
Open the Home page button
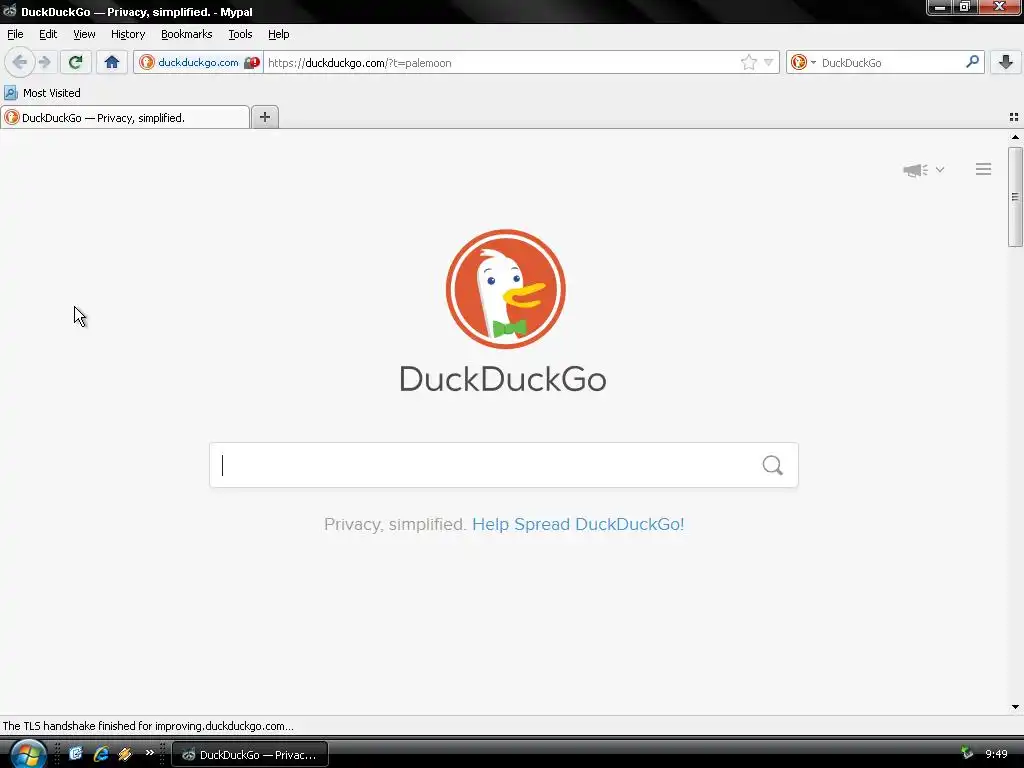point(112,63)
